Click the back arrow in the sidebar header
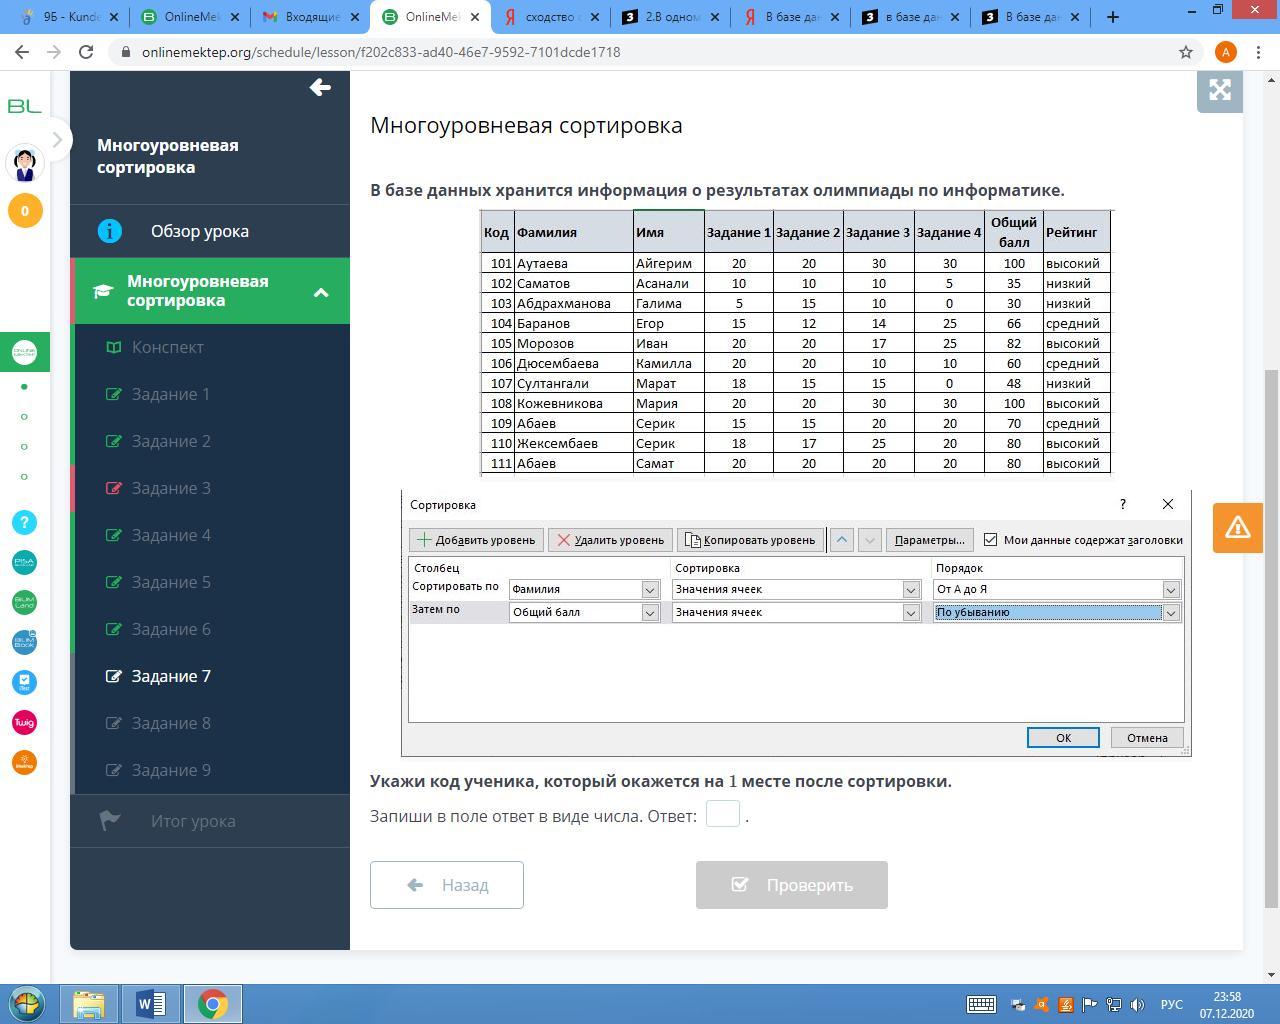Viewport: 1280px width, 1024px height. 320,88
